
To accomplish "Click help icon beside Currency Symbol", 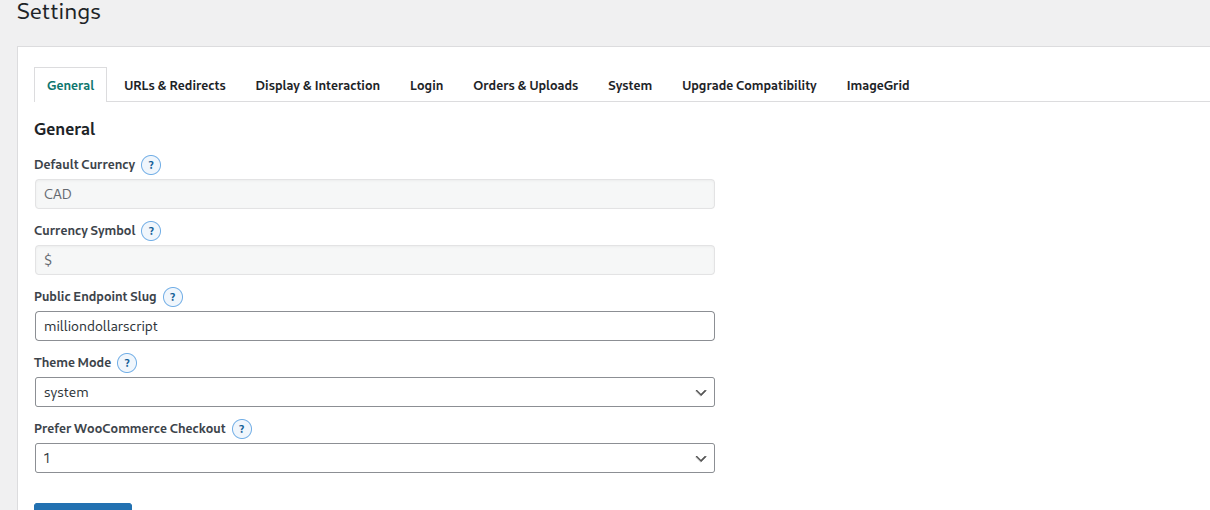I will point(151,231).
